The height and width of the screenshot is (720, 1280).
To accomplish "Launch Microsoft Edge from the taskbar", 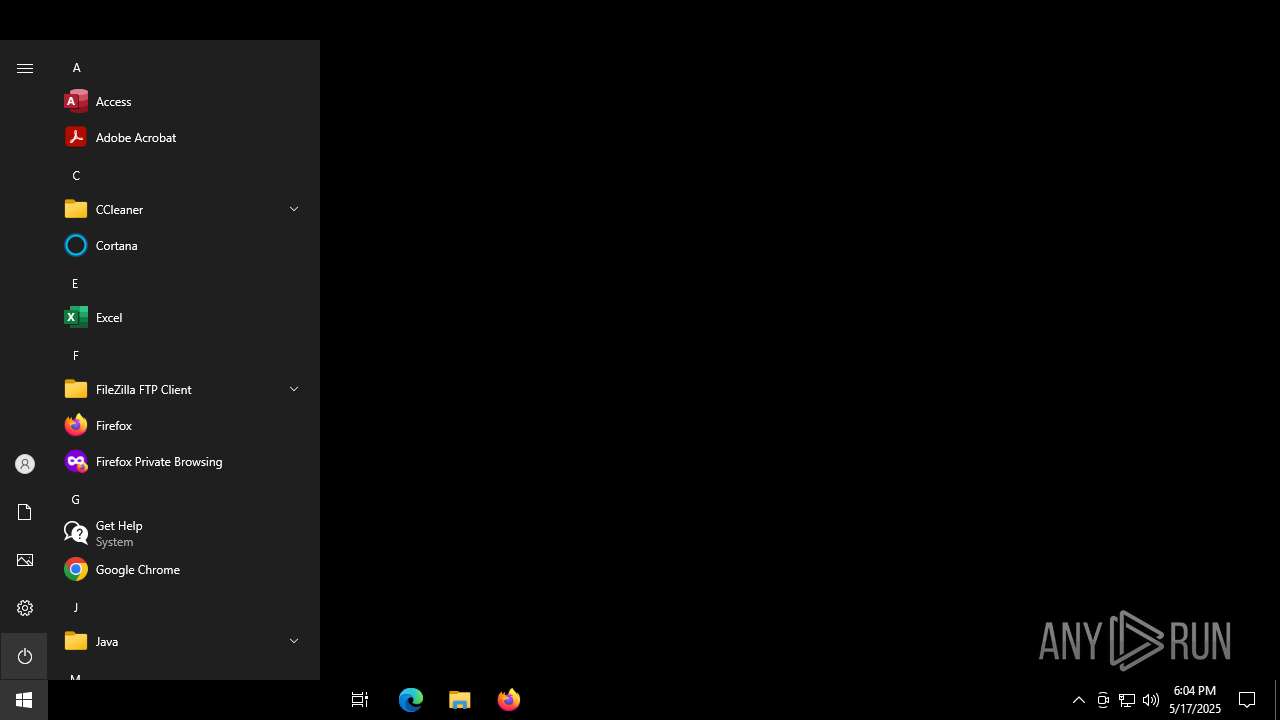I will pos(411,700).
